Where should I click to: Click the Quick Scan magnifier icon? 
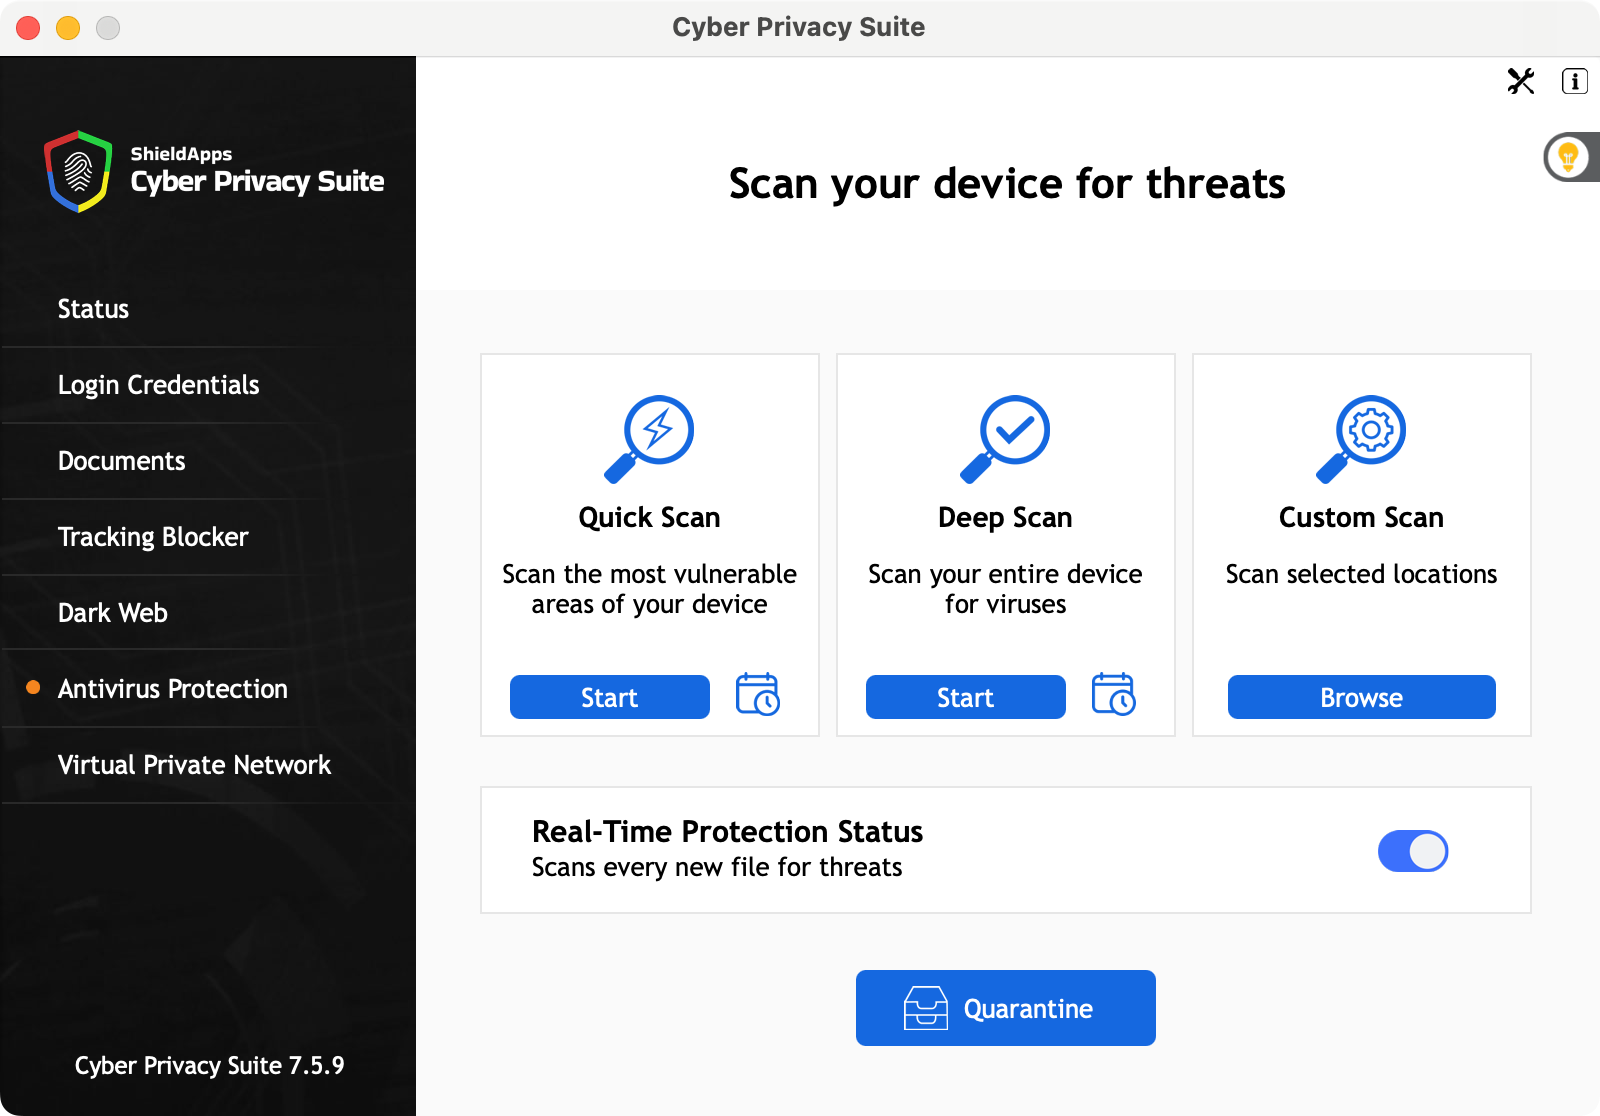coord(650,438)
